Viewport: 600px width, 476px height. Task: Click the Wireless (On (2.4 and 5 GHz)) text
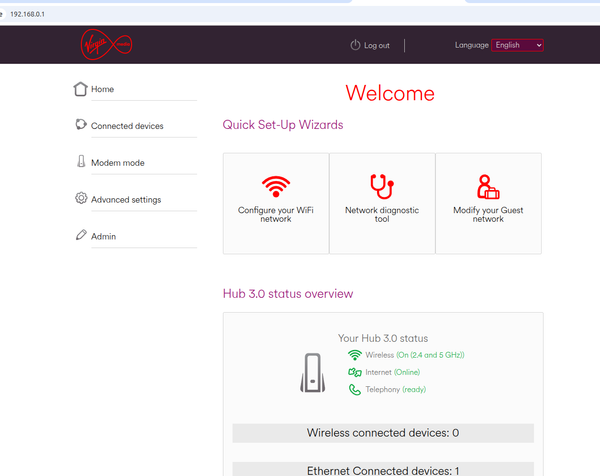(415, 355)
